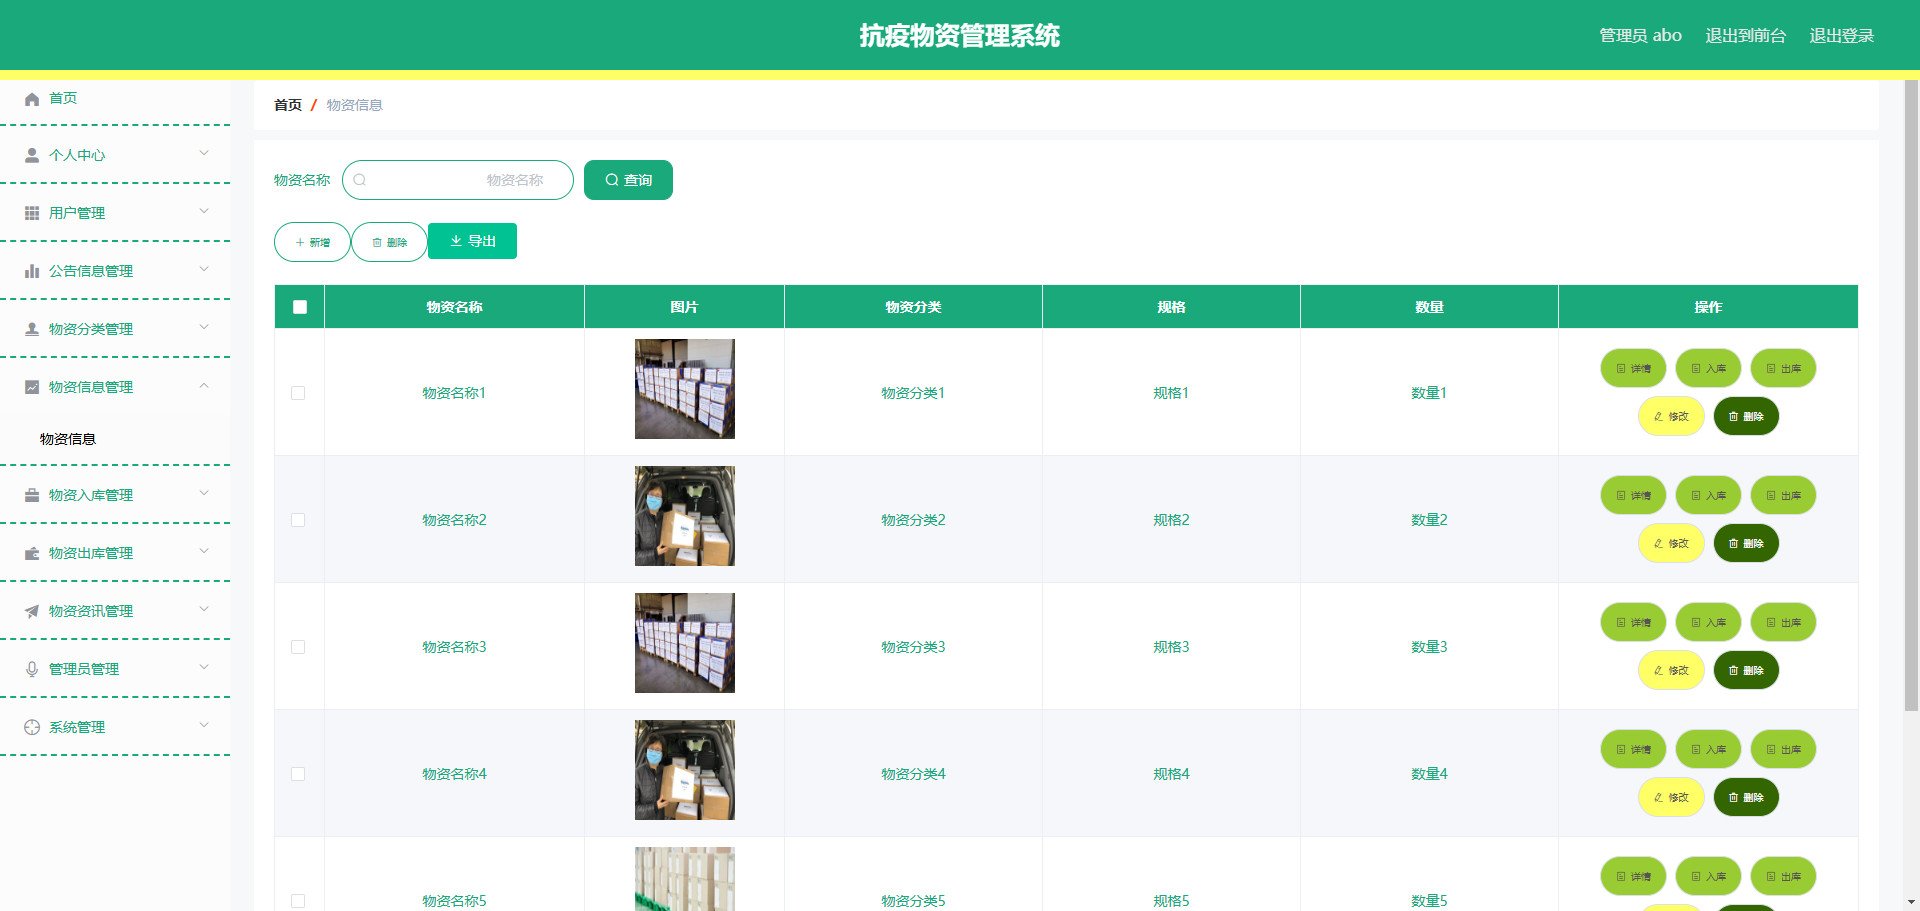
Task: Click the 查询 search button
Action: (x=628, y=180)
